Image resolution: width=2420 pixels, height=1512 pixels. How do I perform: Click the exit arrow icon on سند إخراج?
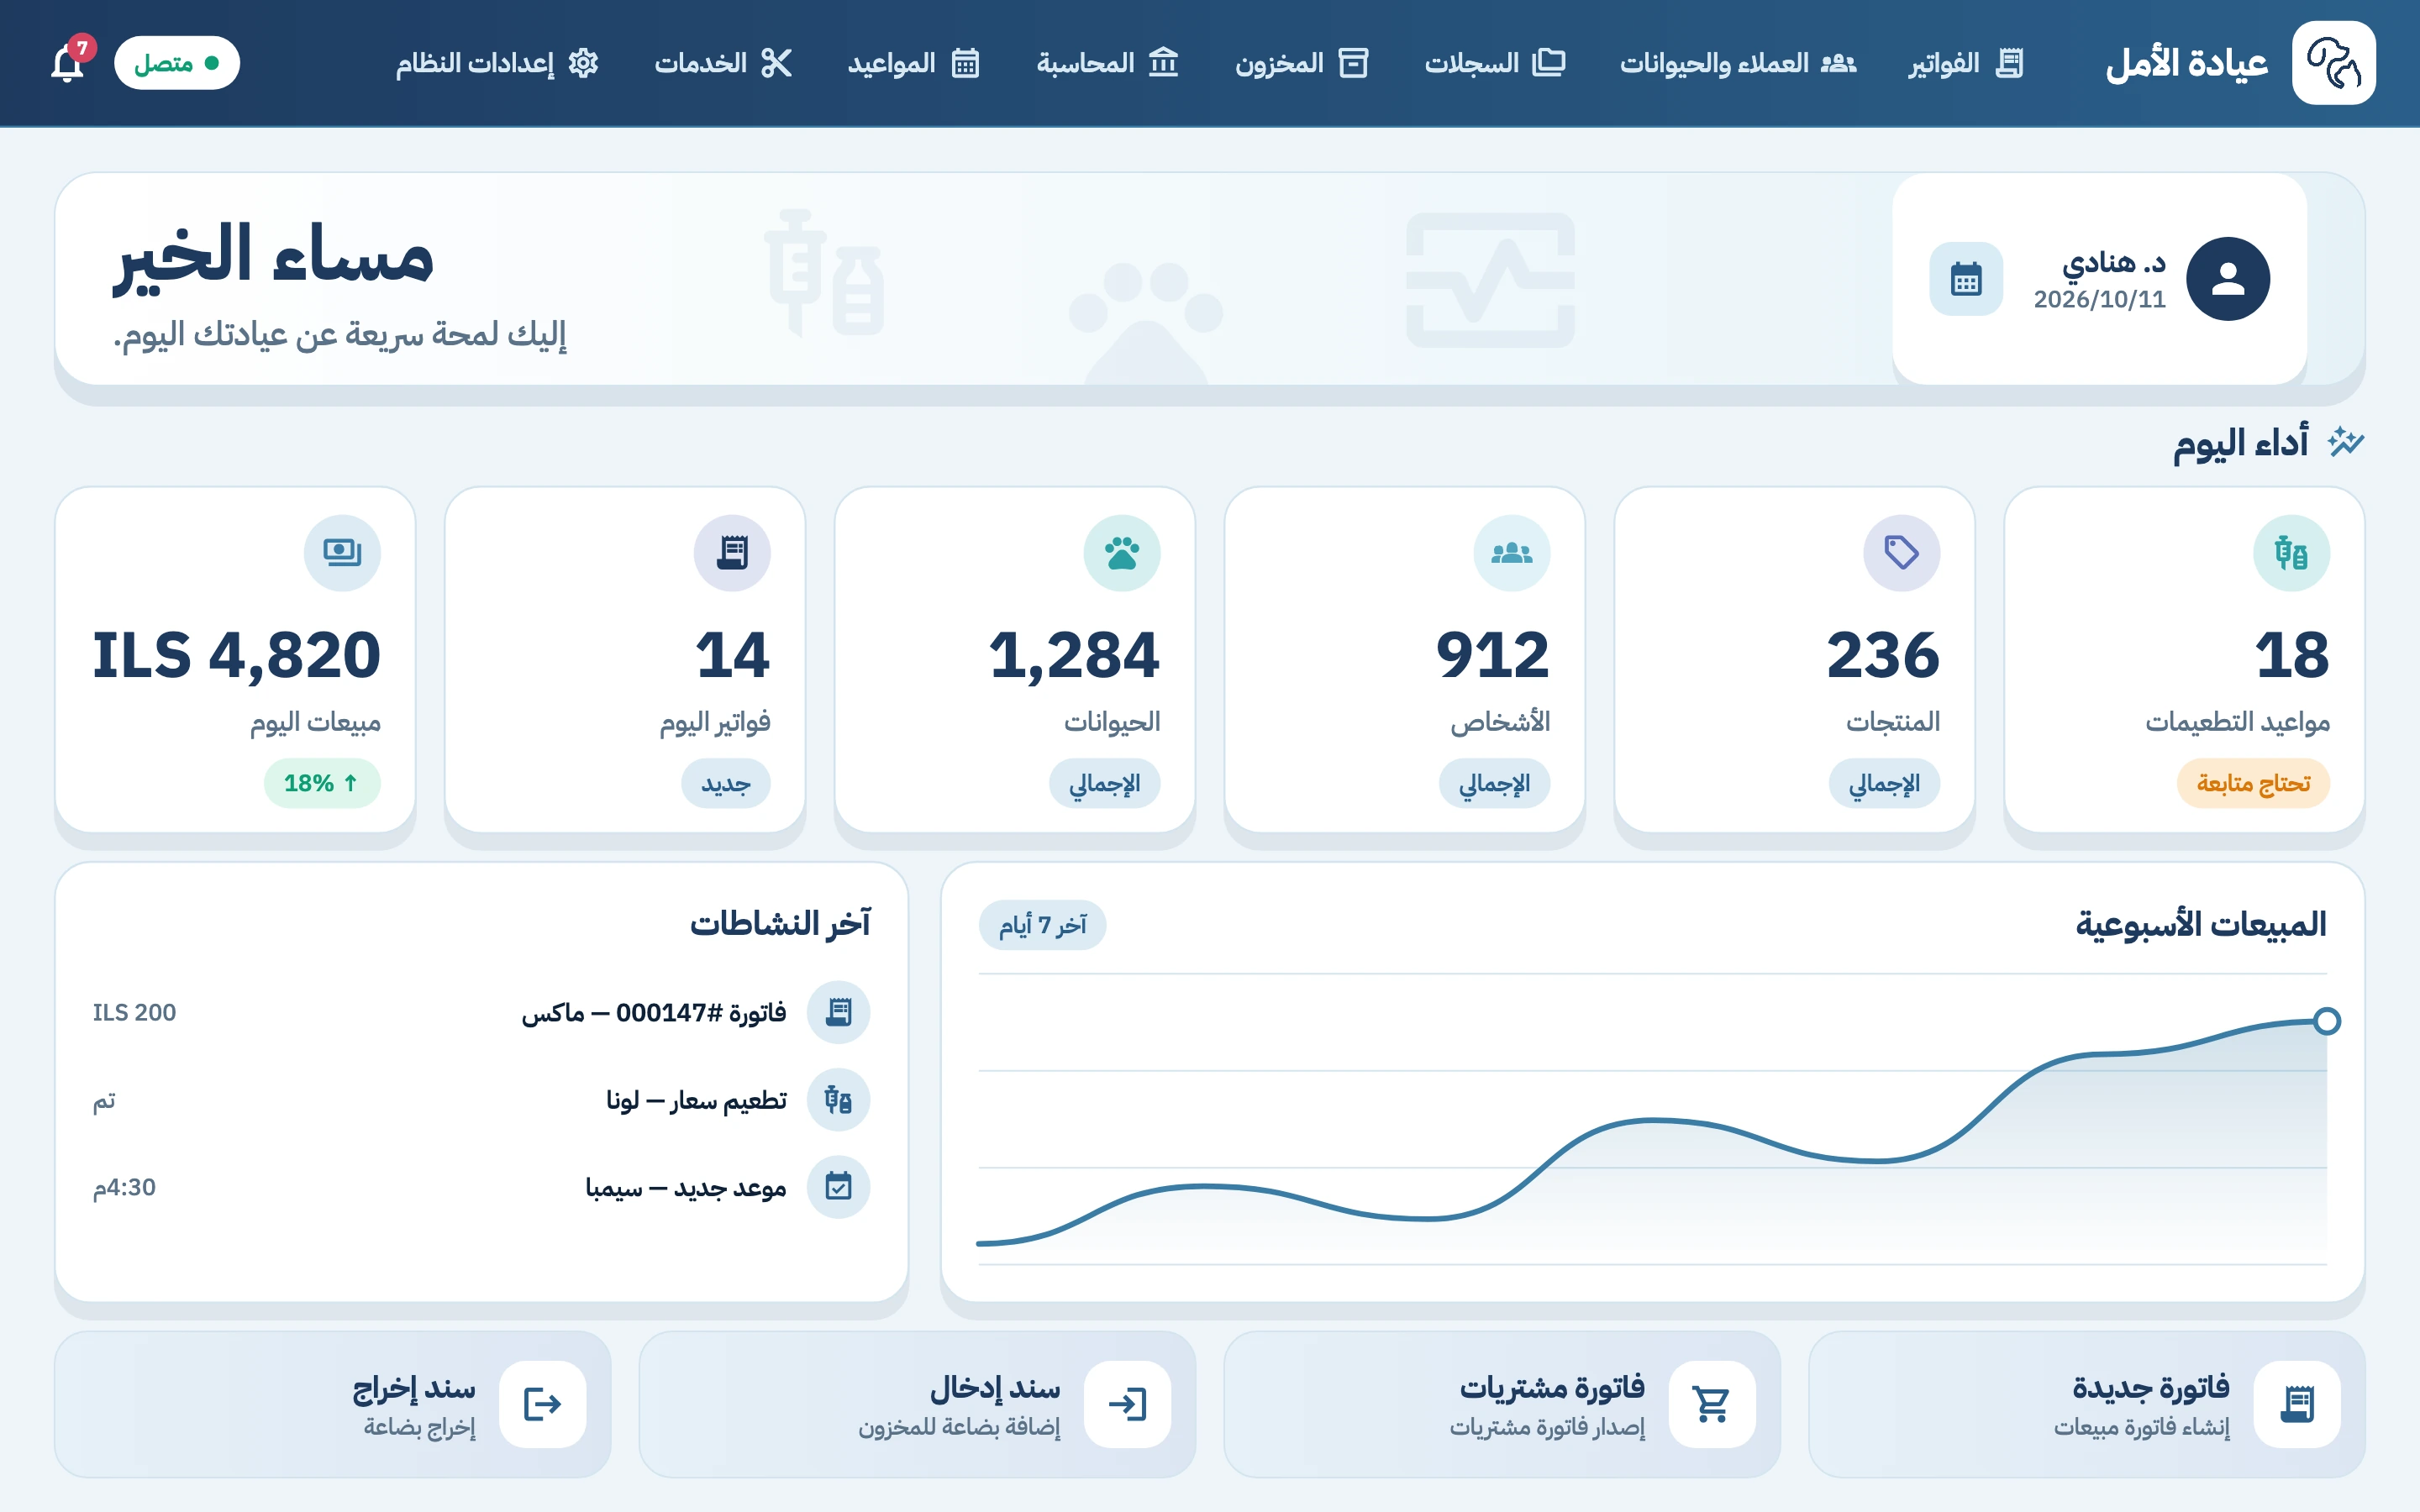pyautogui.click(x=542, y=1404)
